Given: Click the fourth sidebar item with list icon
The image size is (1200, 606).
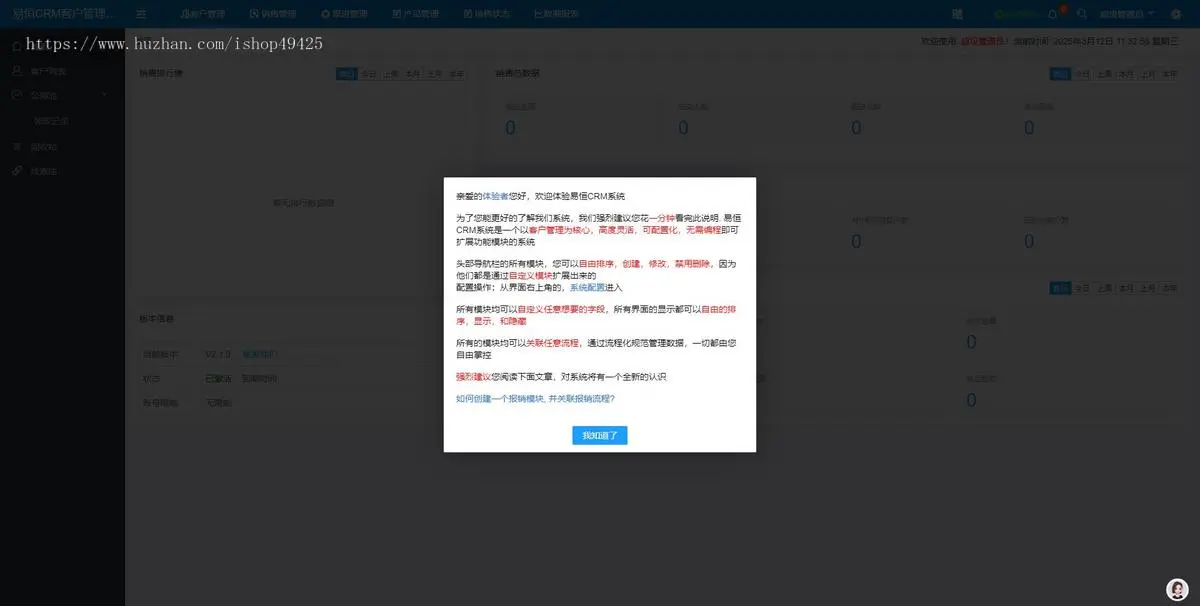Looking at the screenshot, I should coord(62,147).
